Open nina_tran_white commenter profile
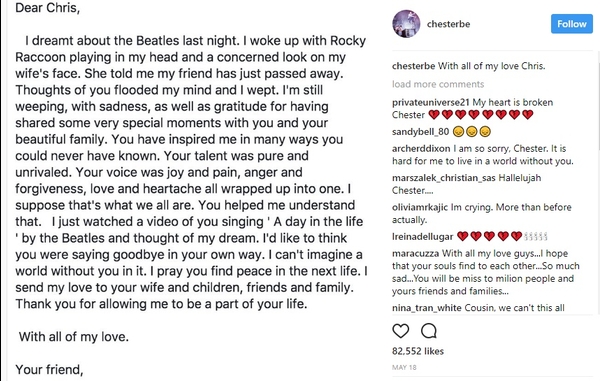The height and width of the screenshot is (381, 600). [x=427, y=308]
